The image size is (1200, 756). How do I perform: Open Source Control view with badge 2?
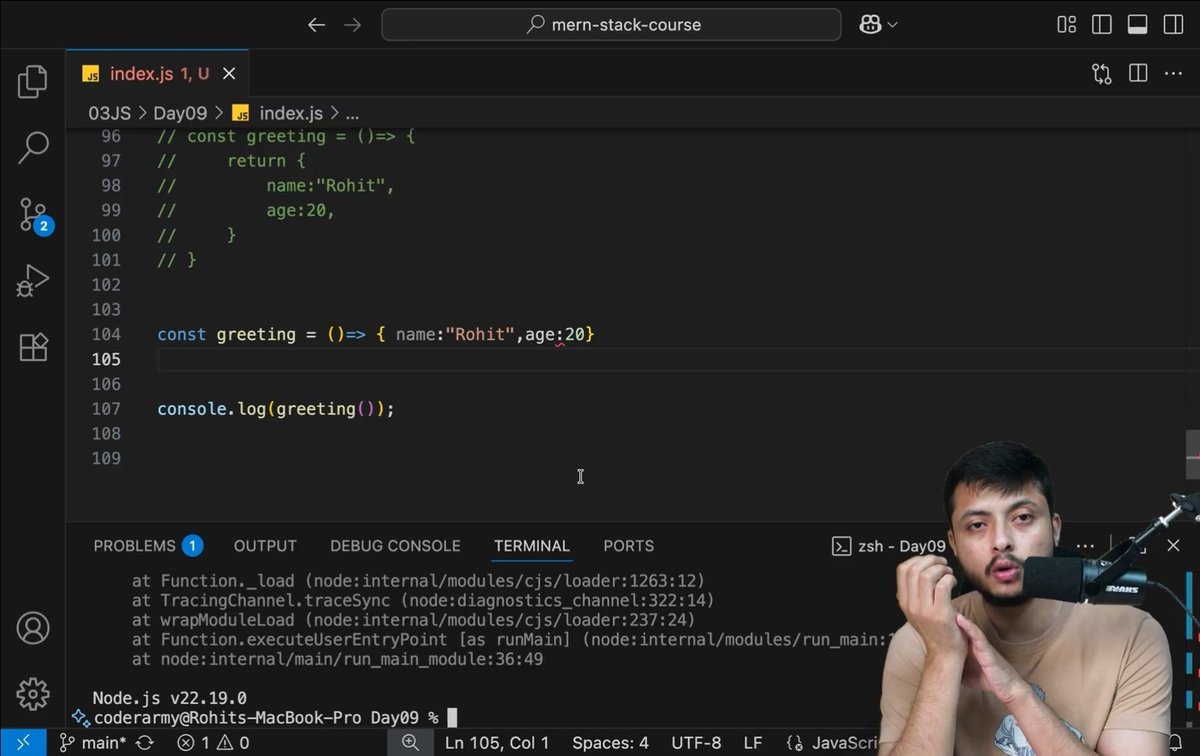(x=33, y=214)
